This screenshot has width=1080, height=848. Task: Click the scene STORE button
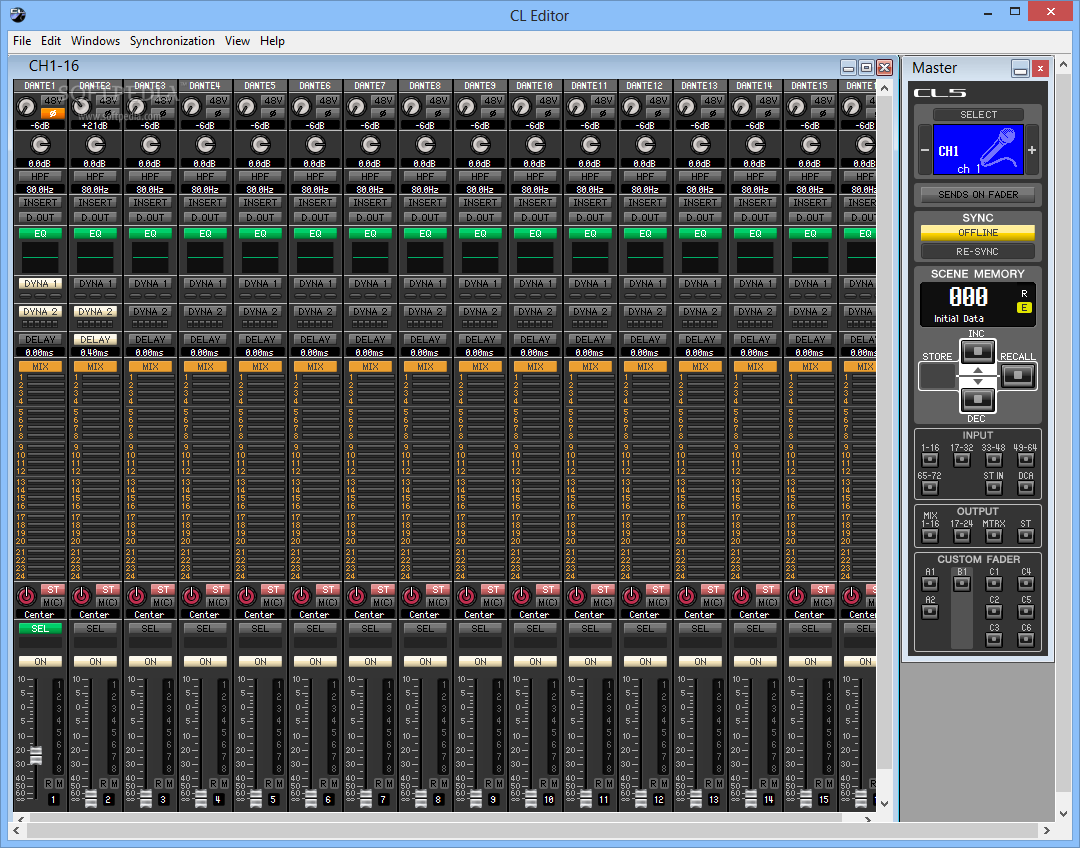937,376
